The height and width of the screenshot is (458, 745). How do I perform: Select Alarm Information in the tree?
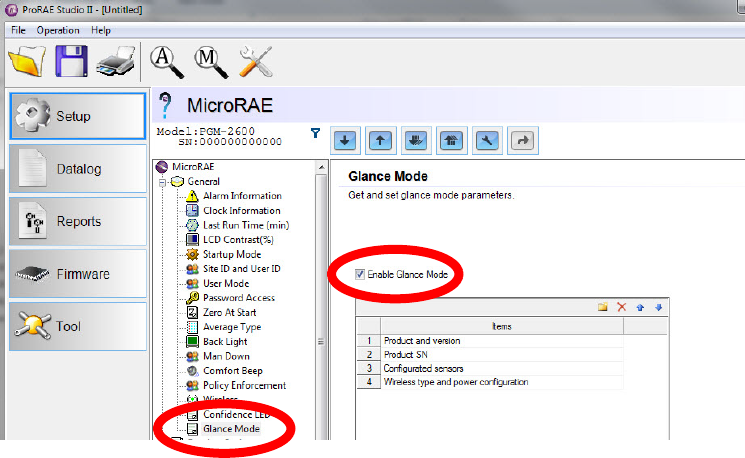[x=242, y=196]
